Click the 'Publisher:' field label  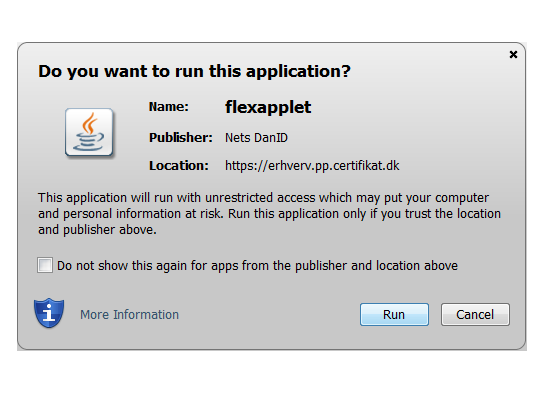point(181,137)
